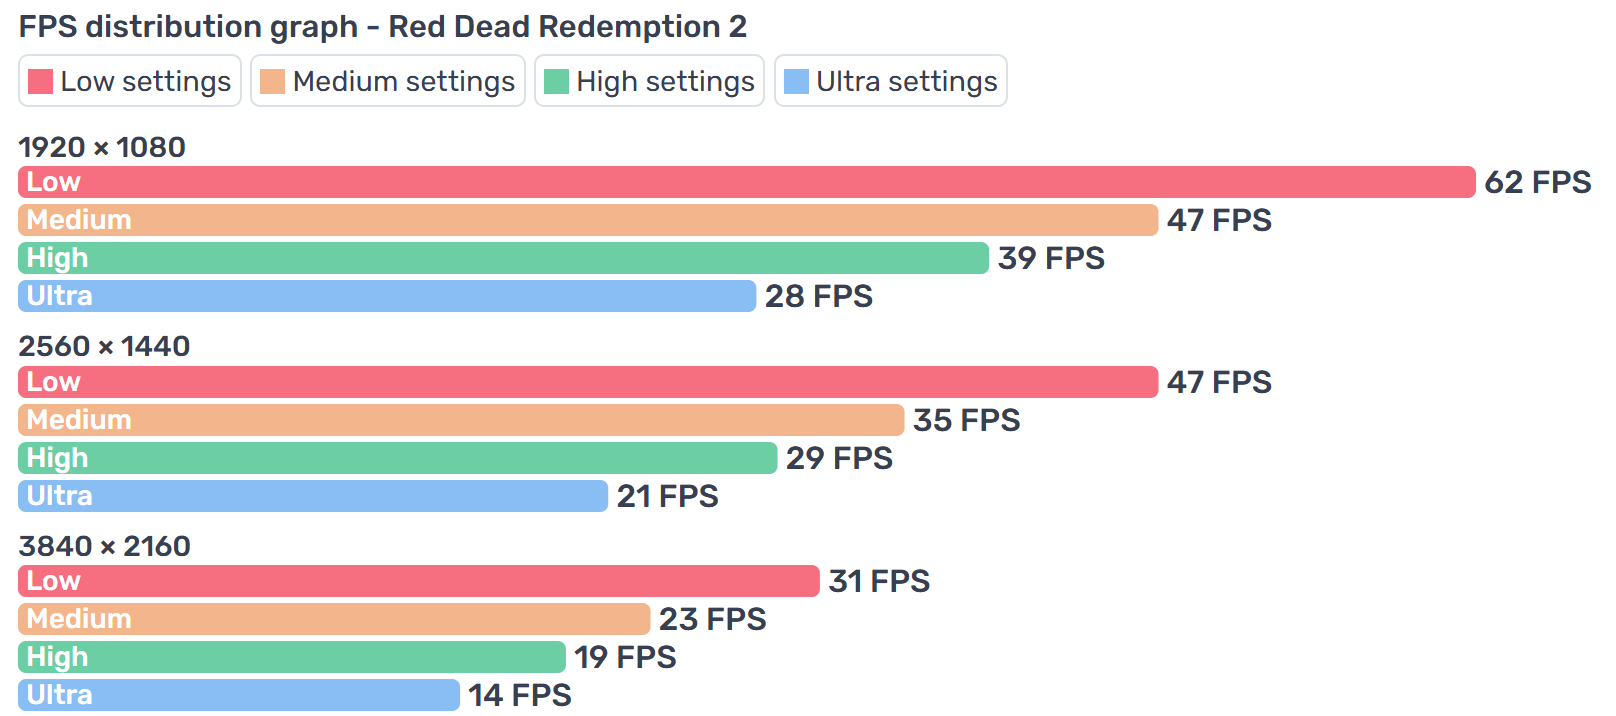Screen dimensions: 1616x716
Task: Click the 4K Low bar showing 31 FPS
Action: [x=419, y=581]
